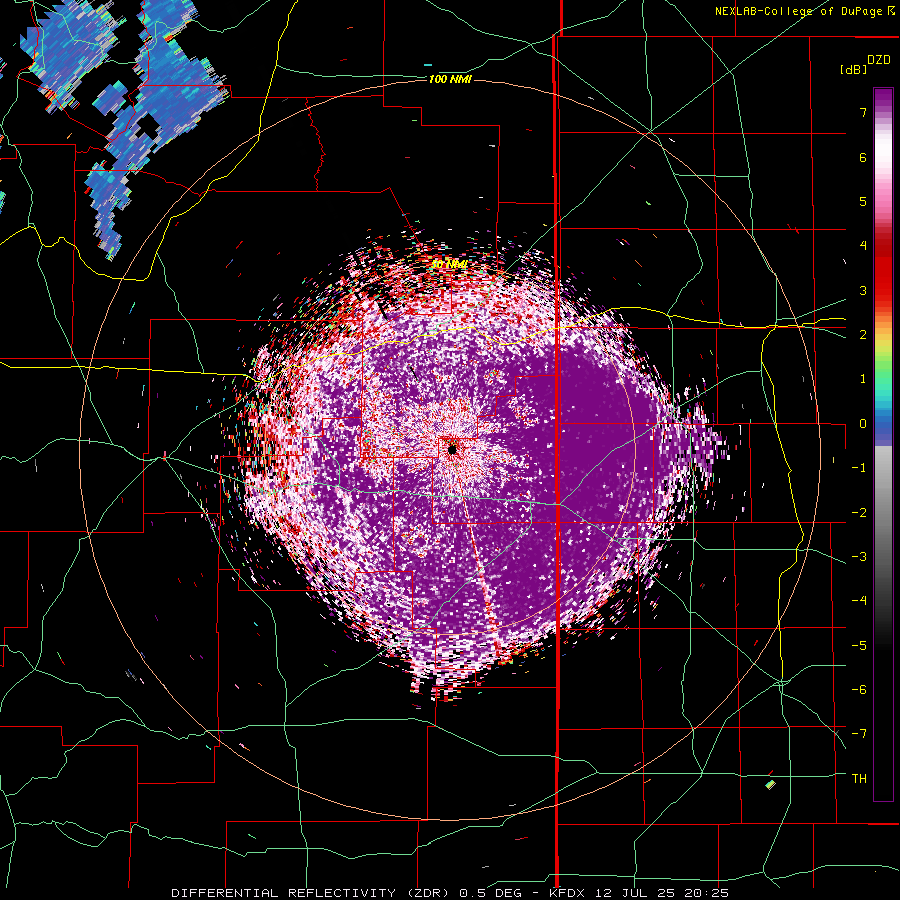
Task: Click the black radar site dot at center
Action: coord(452,449)
